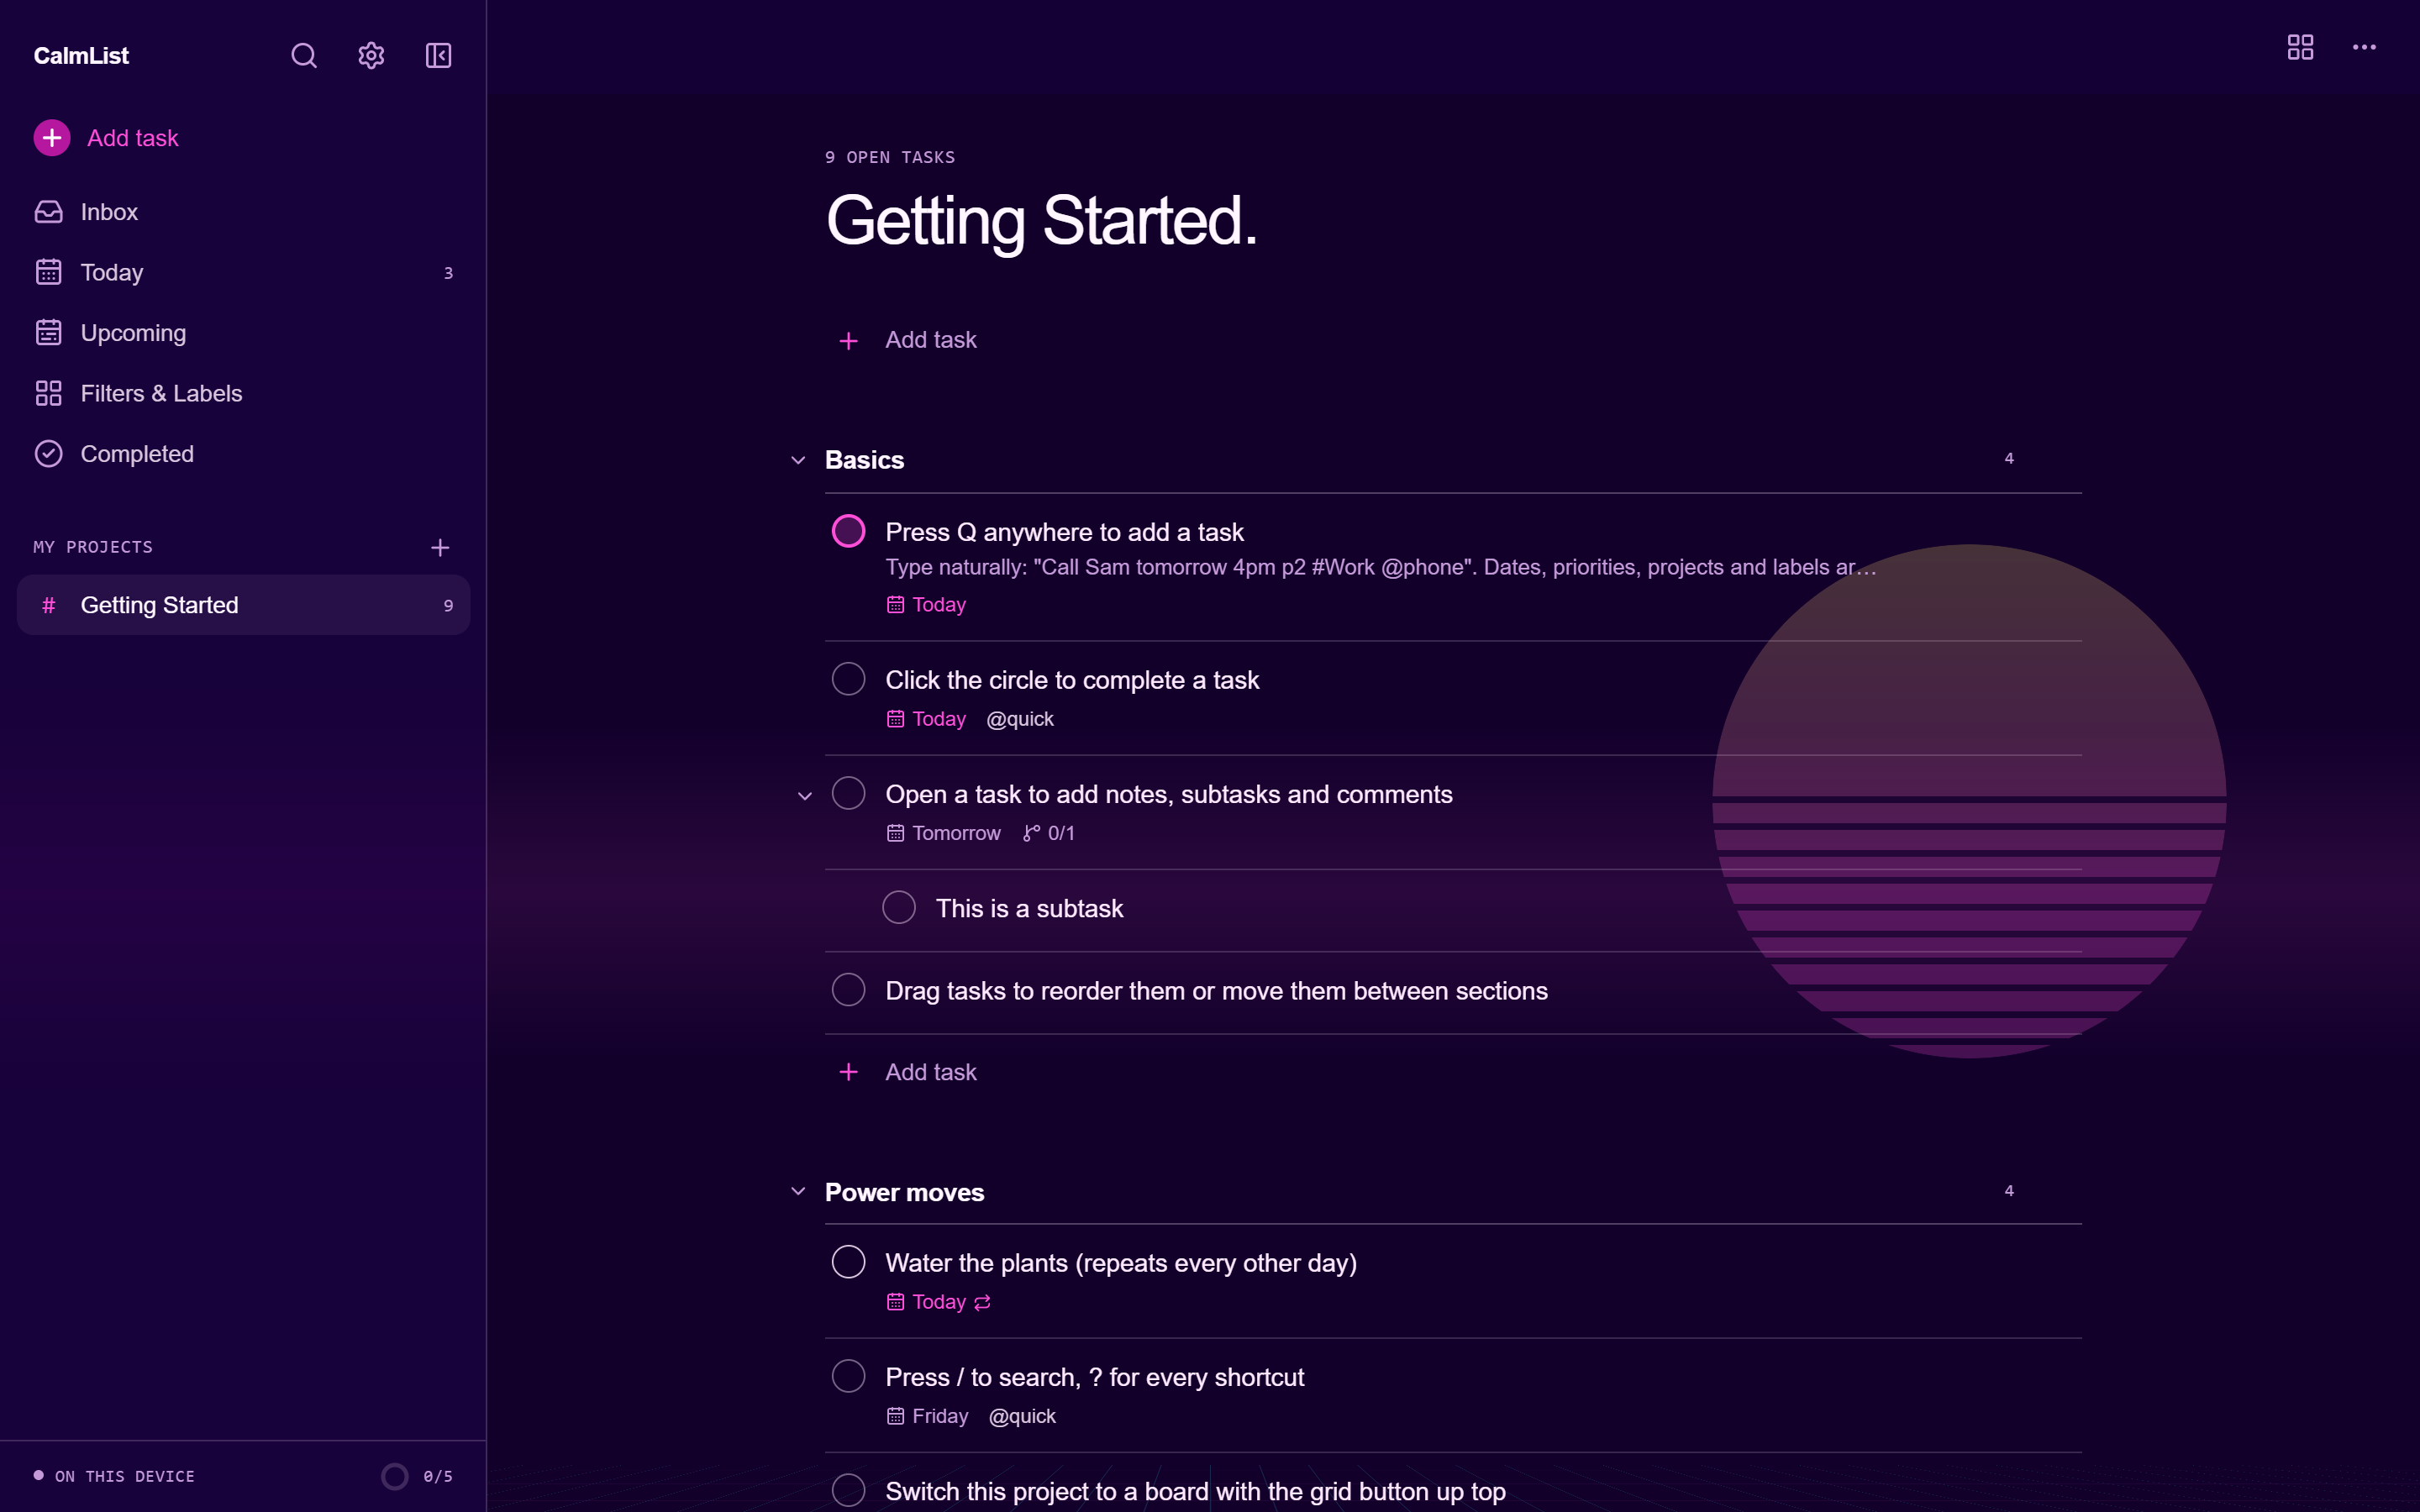Open search with the magnifier icon

click(x=304, y=55)
